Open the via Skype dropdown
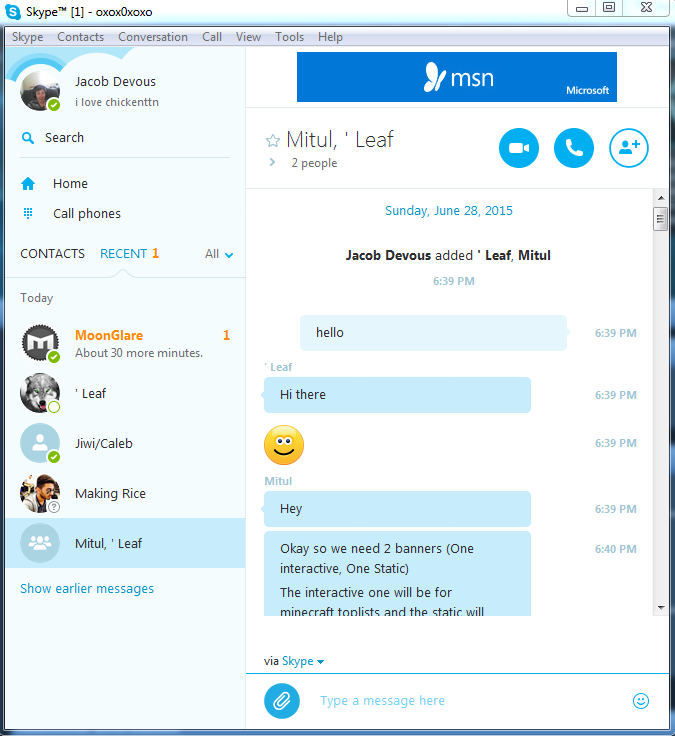The width and height of the screenshot is (675, 736). 303,661
